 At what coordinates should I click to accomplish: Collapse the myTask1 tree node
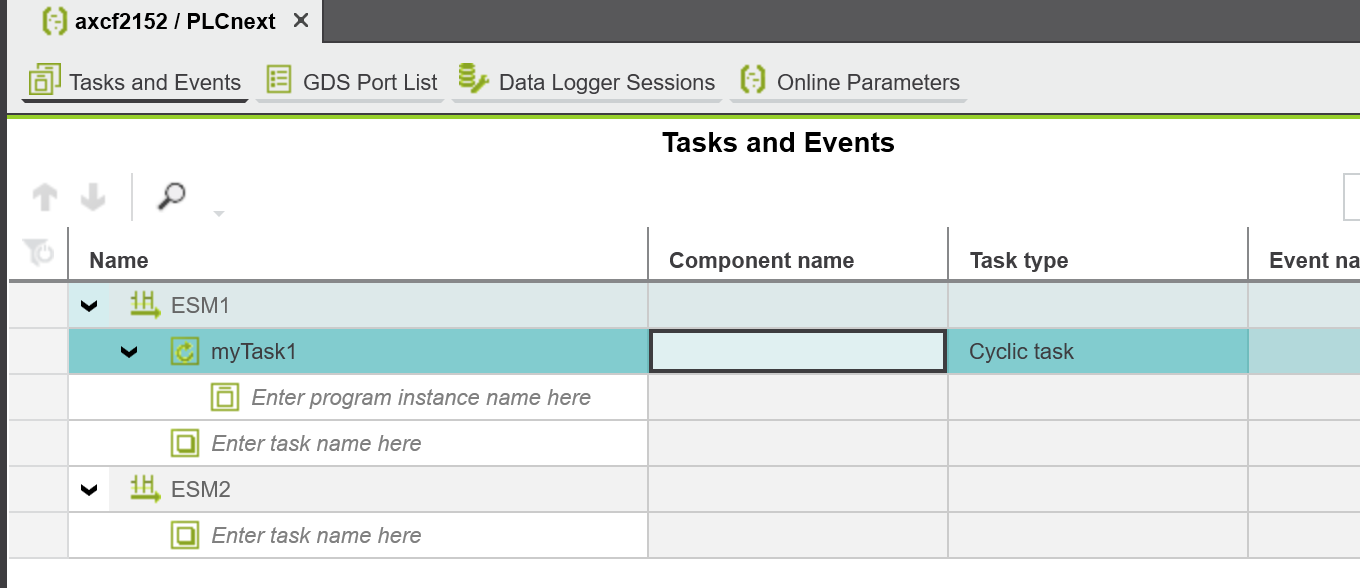point(129,352)
